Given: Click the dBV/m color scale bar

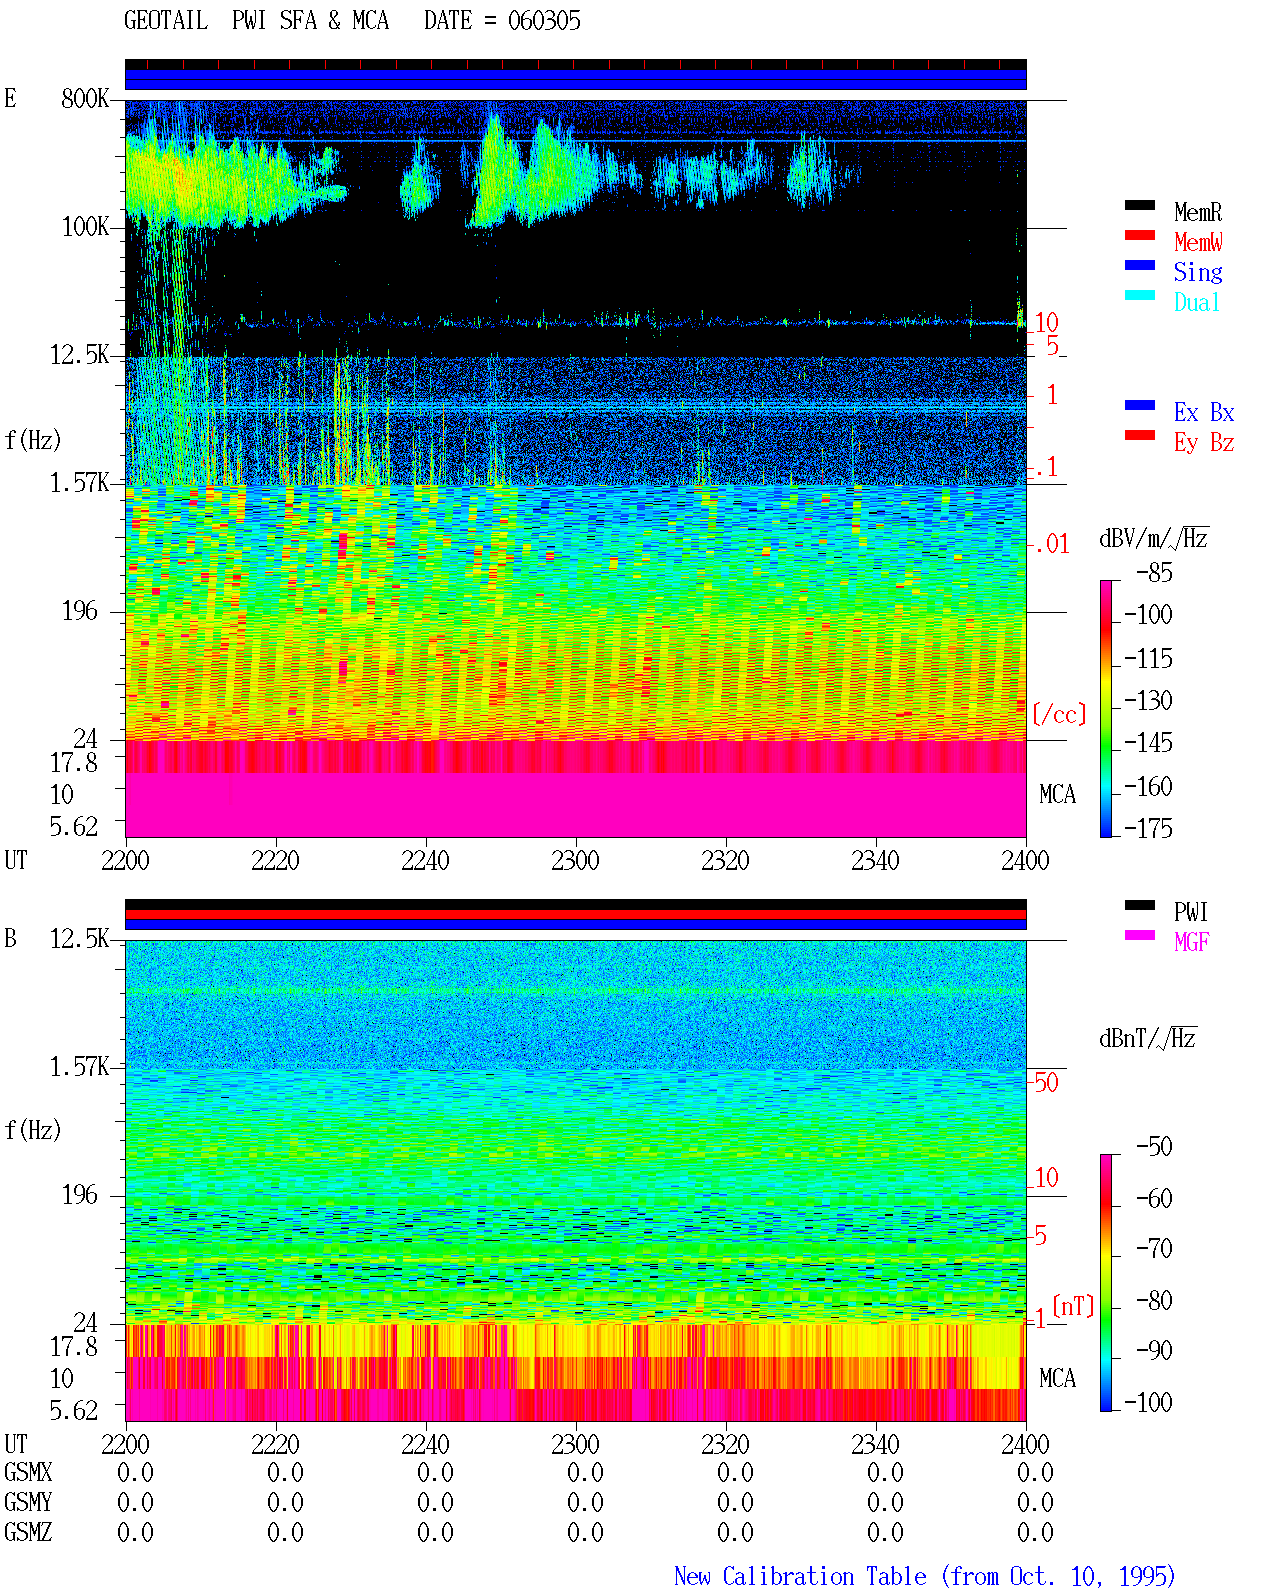Looking at the screenshot, I should pos(1106,708).
